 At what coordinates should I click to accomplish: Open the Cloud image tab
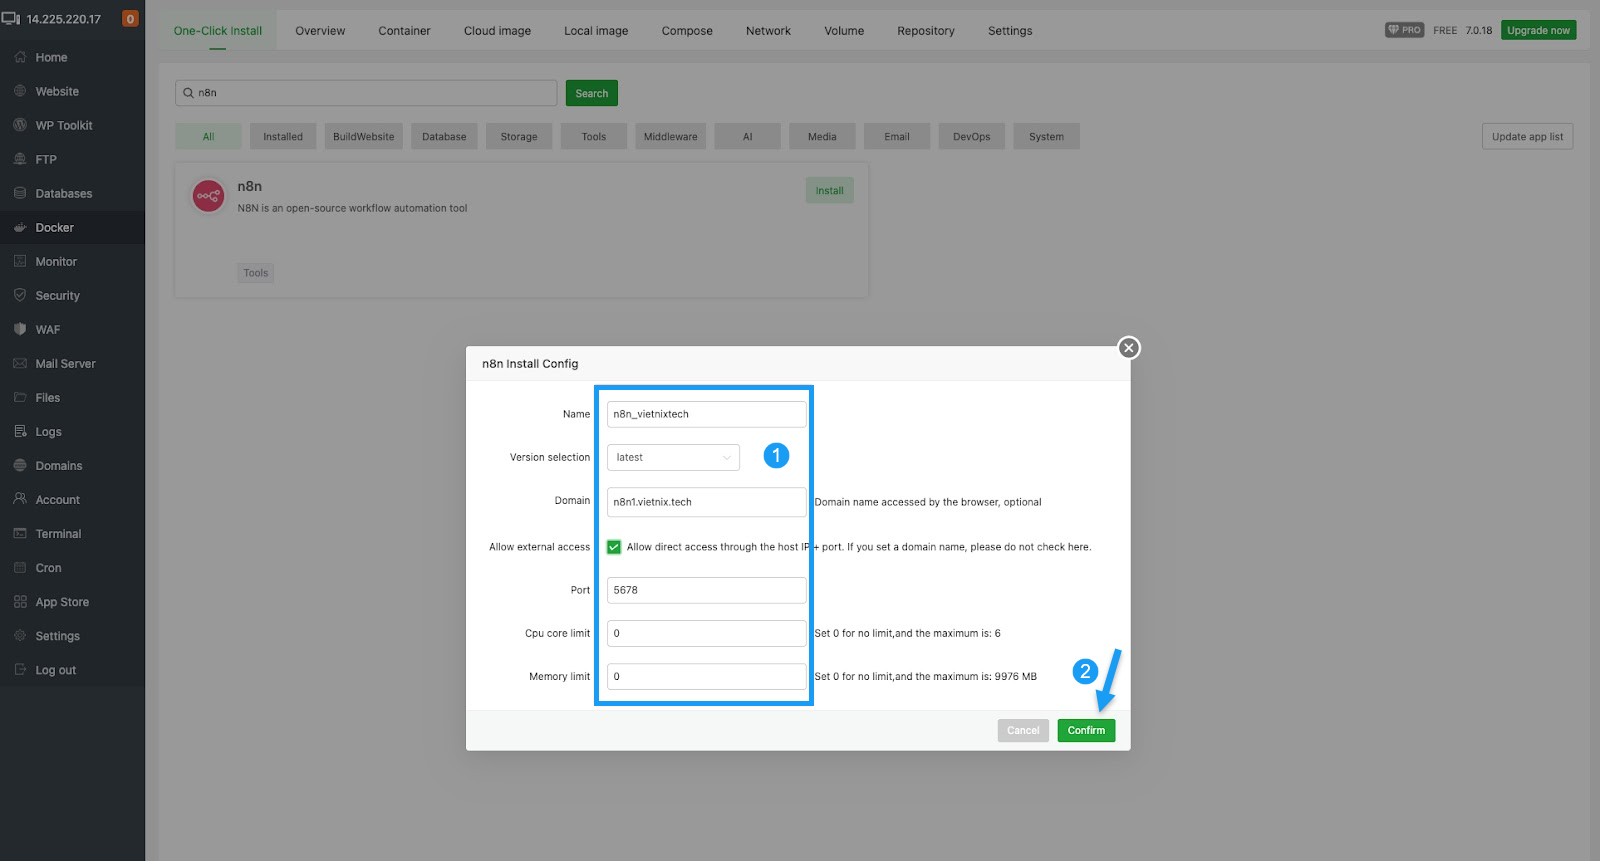click(x=497, y=31)
